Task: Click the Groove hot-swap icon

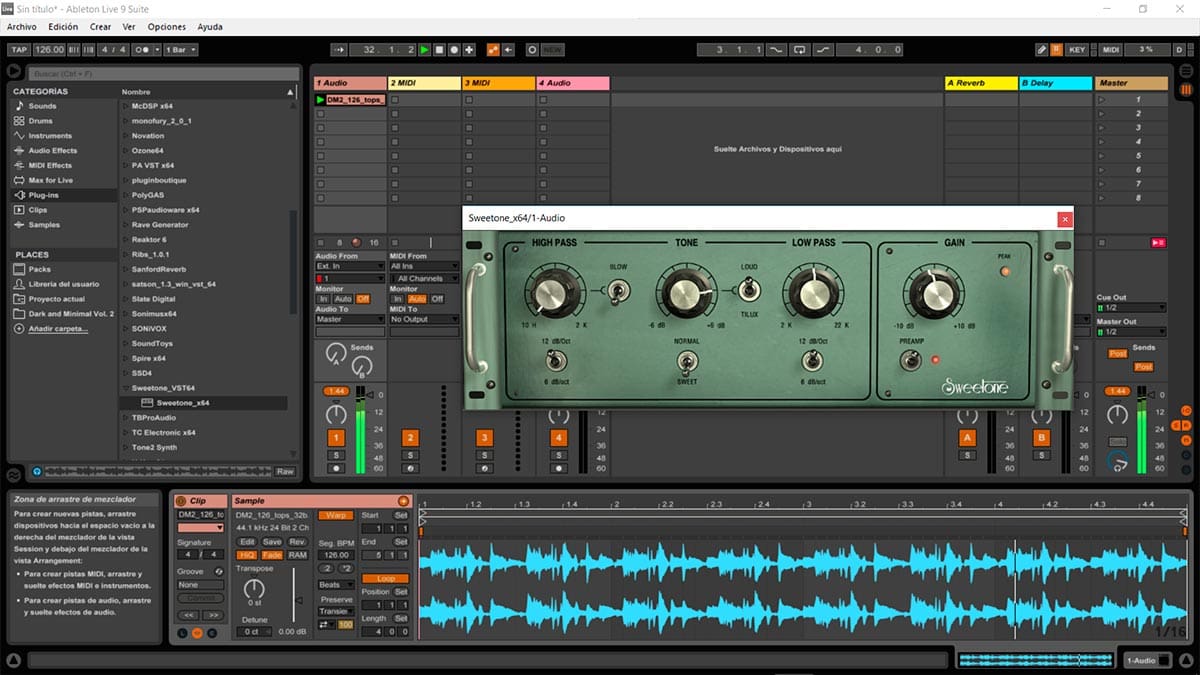Action: click(219, 571)
